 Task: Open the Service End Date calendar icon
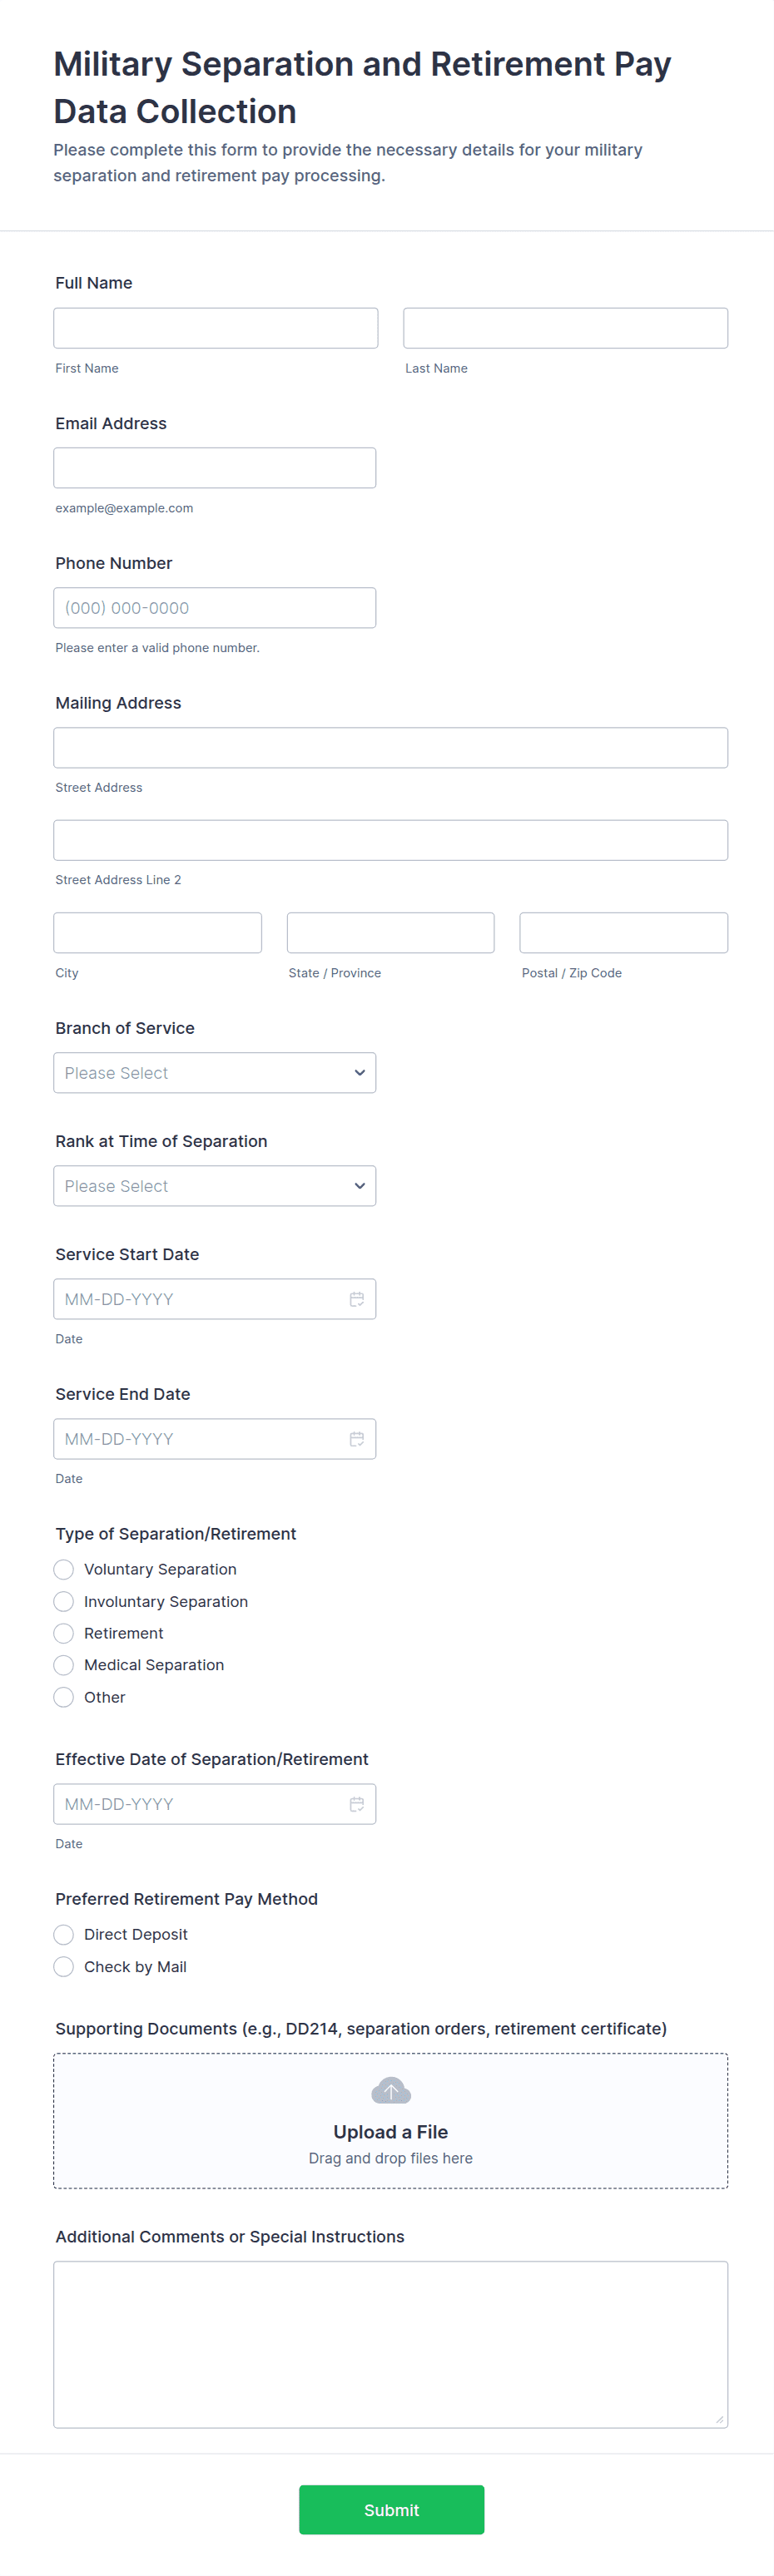click(x=356, y=1438)
